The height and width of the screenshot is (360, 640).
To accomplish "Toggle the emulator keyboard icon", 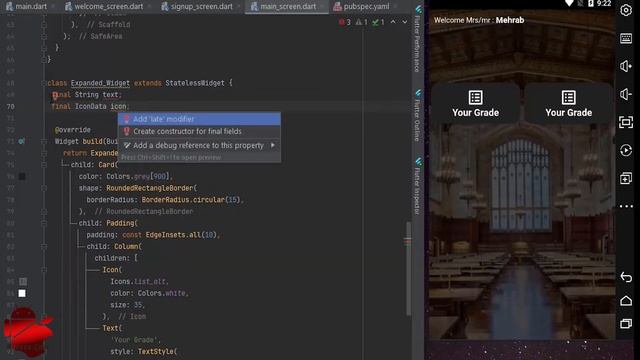I will point(626,38).
